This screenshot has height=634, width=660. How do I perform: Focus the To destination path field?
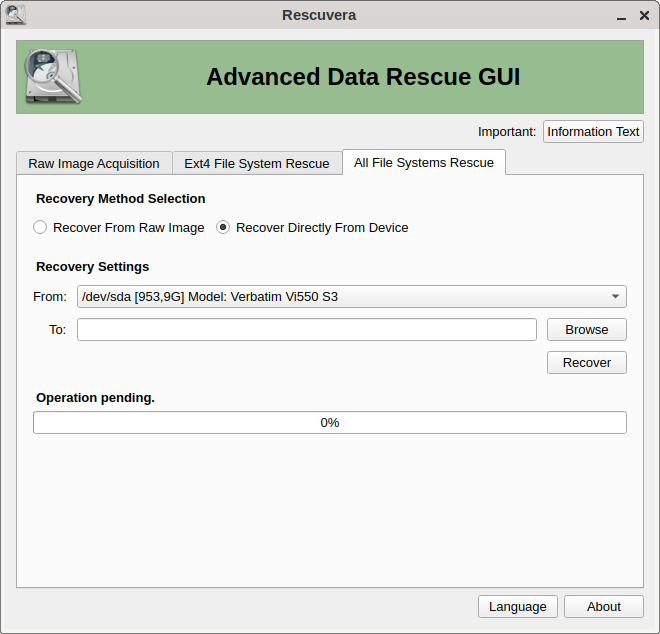click(307, 330)
